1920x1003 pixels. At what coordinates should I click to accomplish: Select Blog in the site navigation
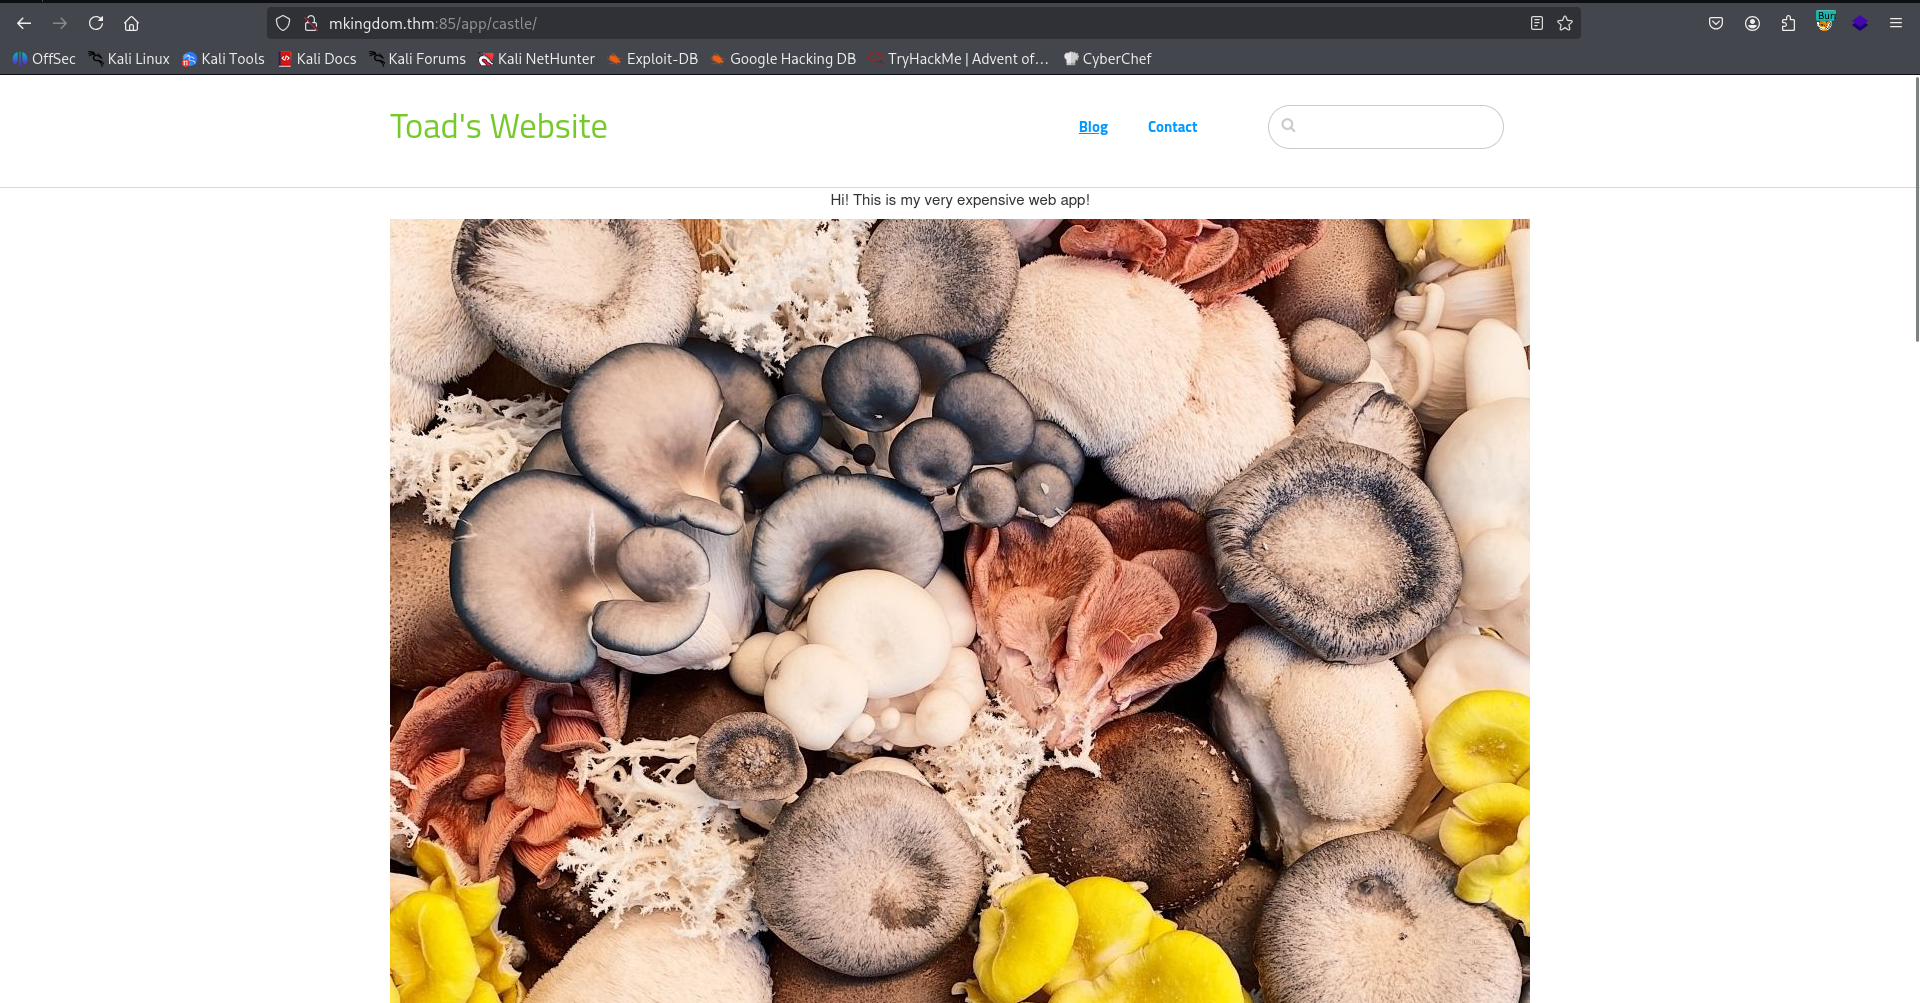coord(1093,126)
